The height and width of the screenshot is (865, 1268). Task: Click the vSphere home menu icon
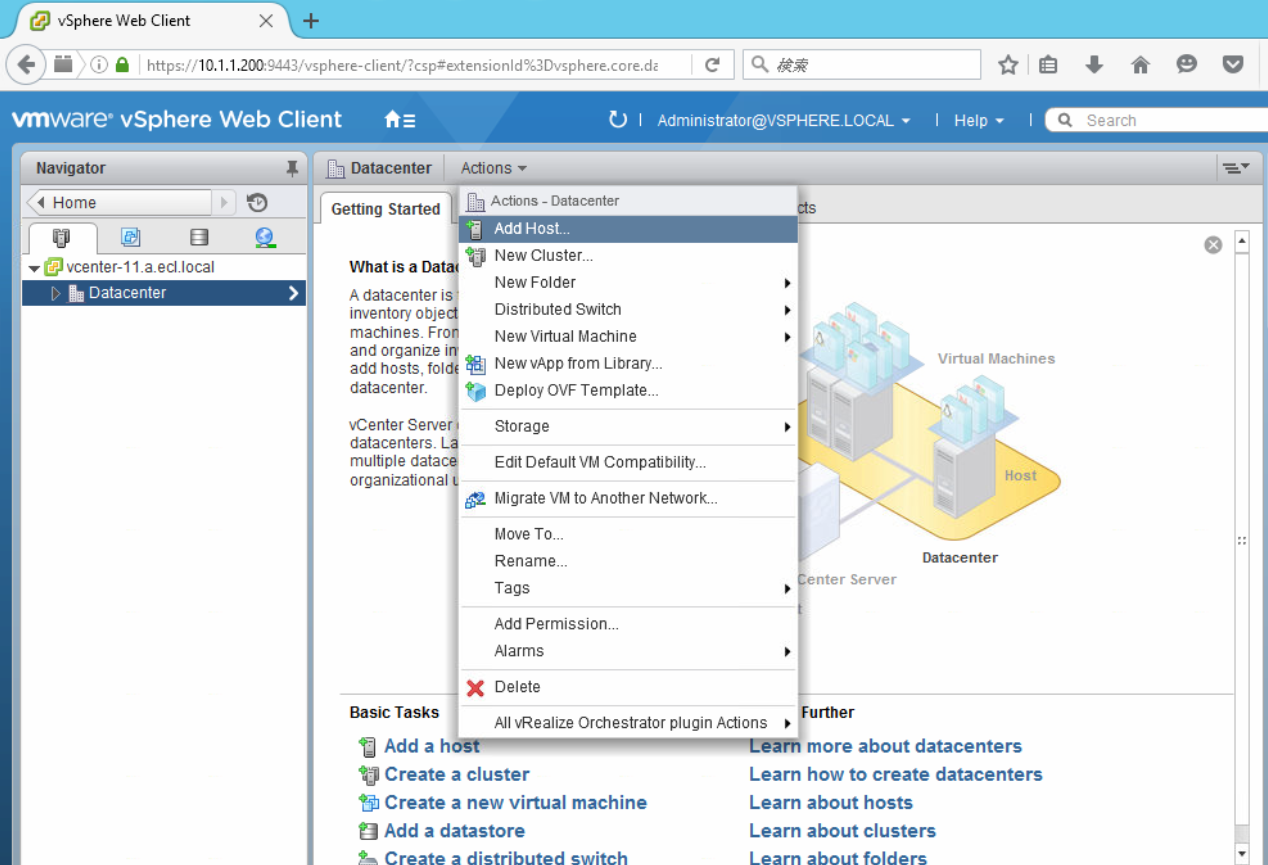coord(400,120)
